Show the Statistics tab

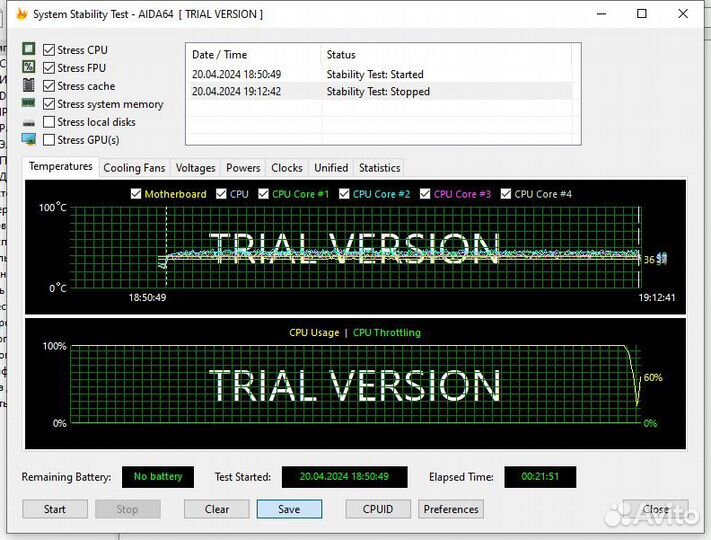click(380, 168)
